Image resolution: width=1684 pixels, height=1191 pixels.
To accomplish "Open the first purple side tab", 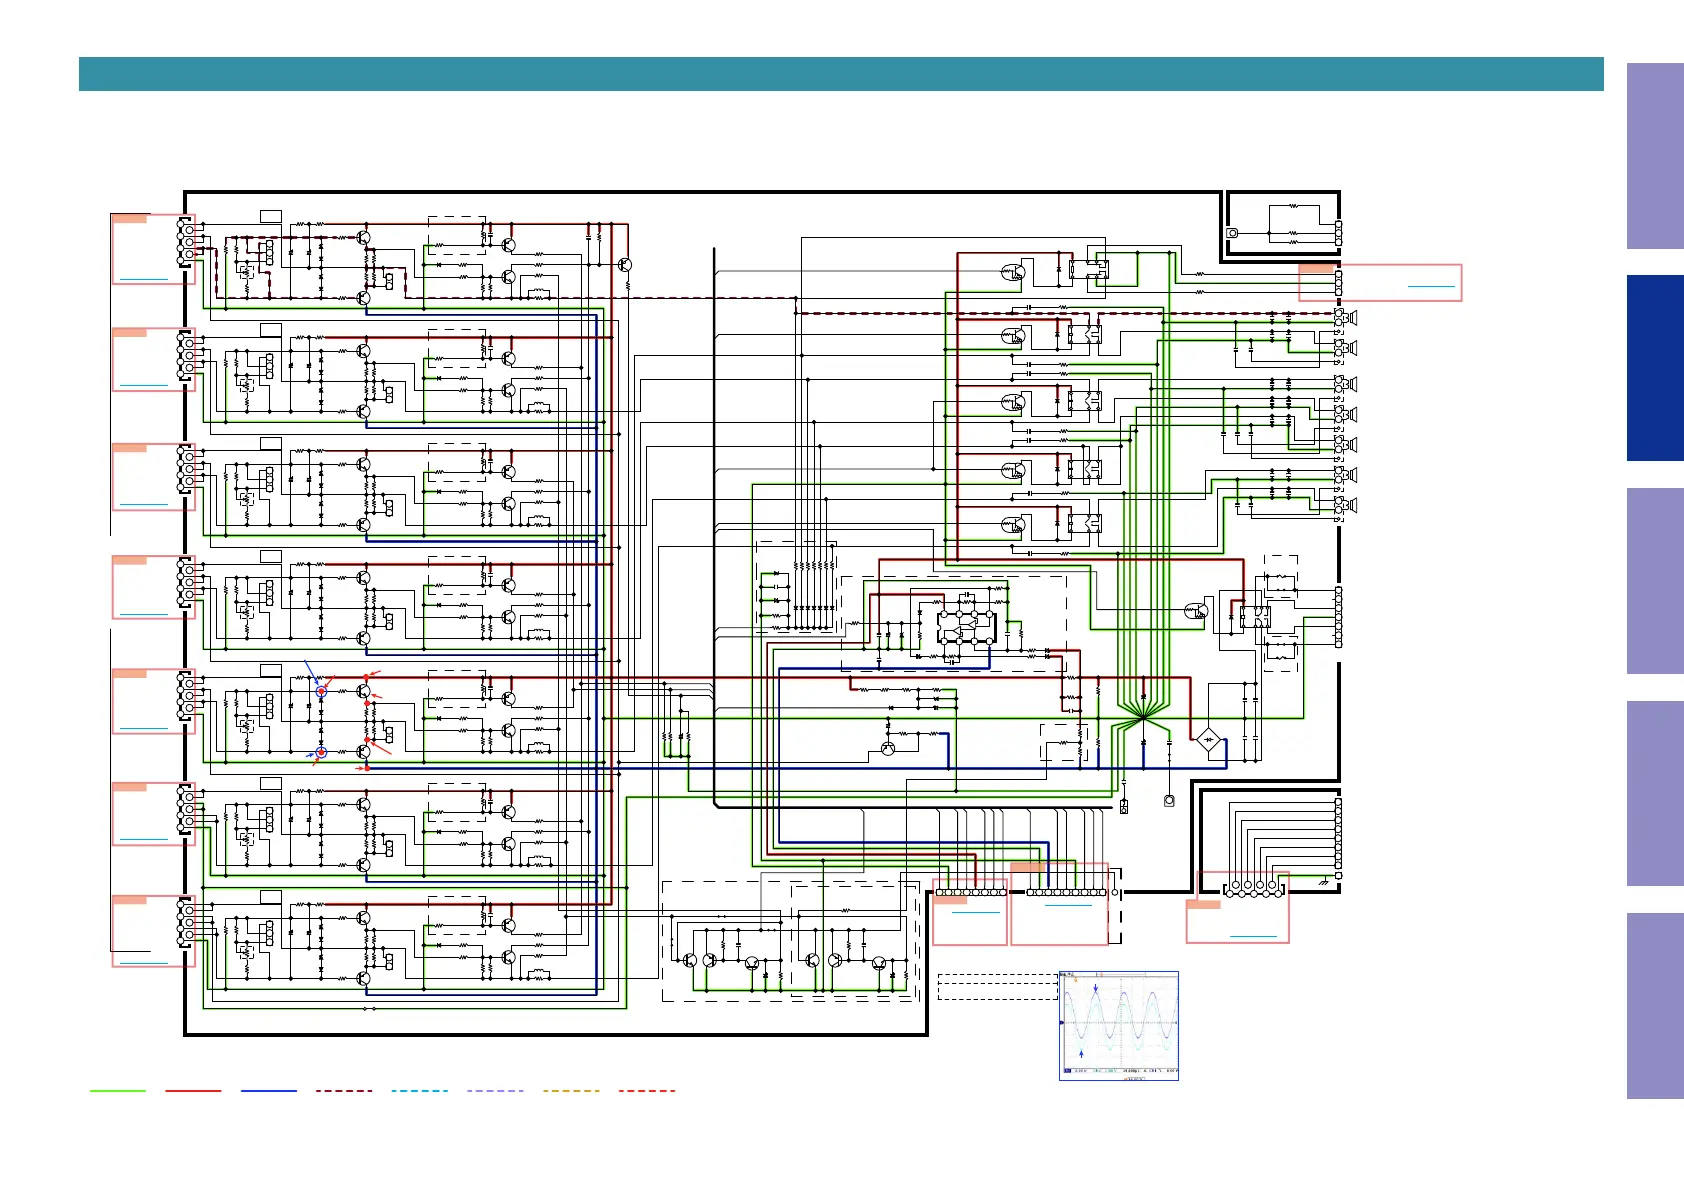I will 1655,156.
